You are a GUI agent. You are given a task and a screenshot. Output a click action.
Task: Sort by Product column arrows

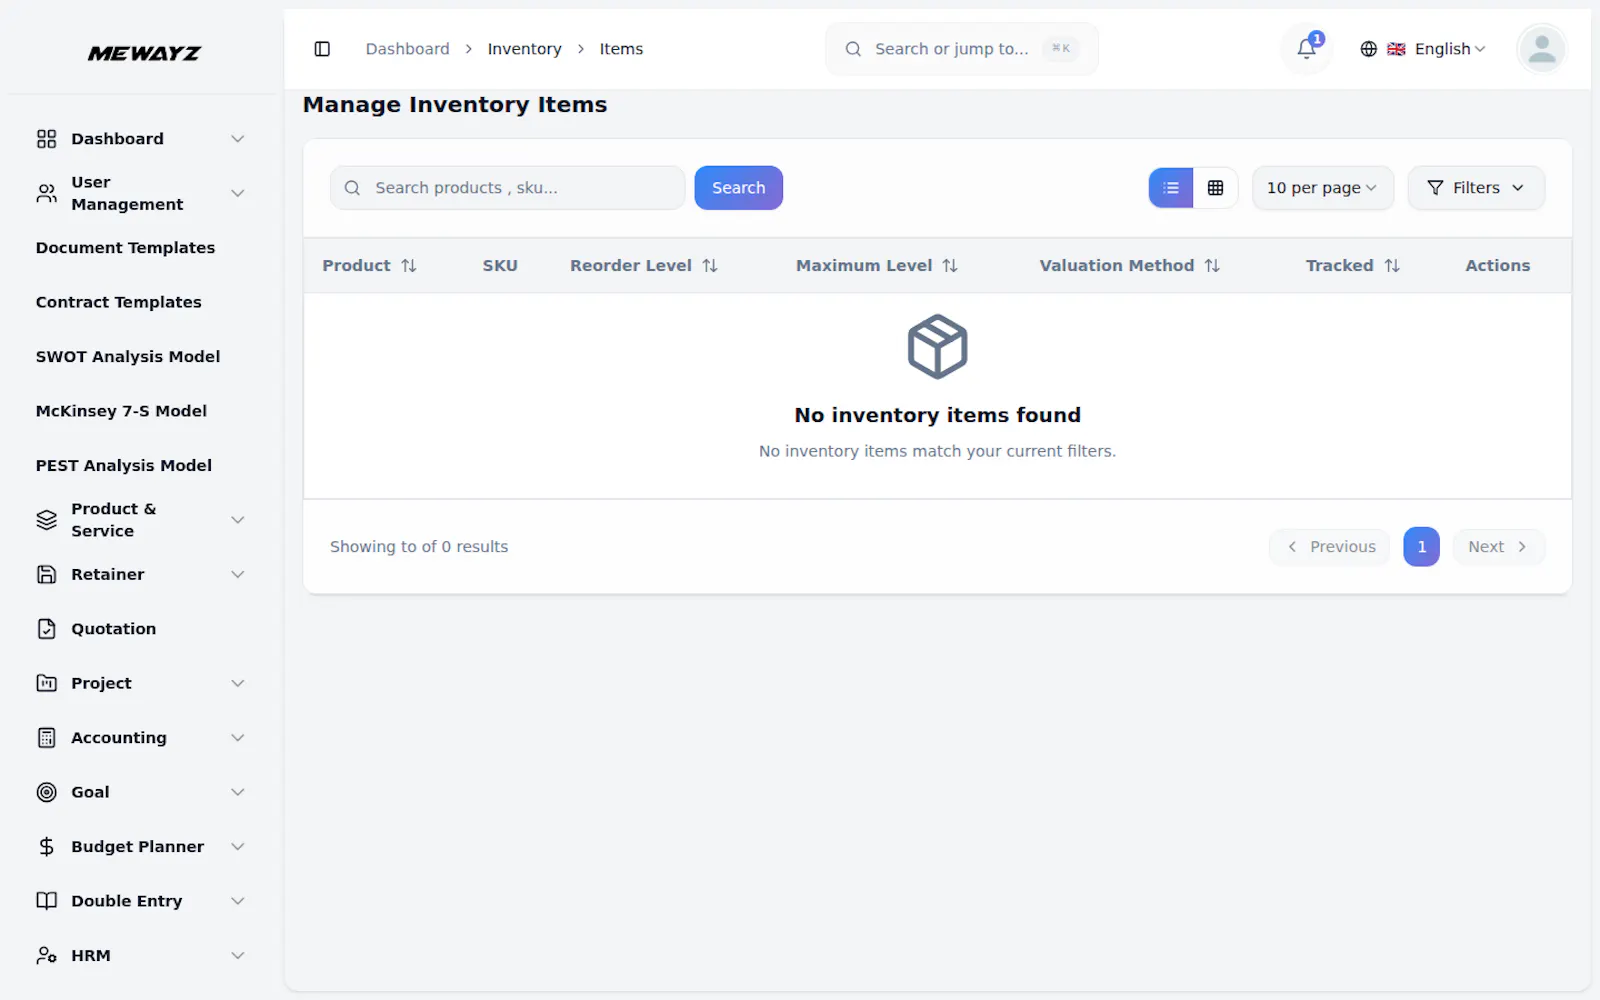[x=408, y=266]
